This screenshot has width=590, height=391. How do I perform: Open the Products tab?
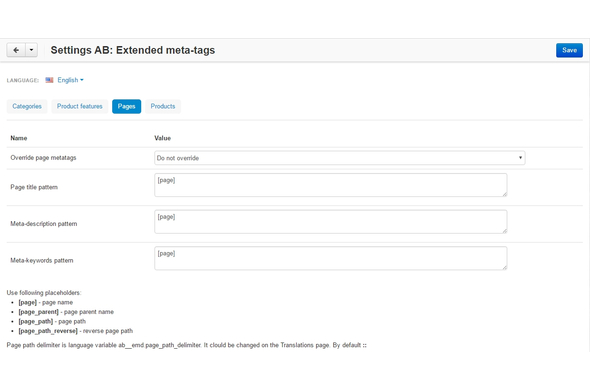(163, 106)
